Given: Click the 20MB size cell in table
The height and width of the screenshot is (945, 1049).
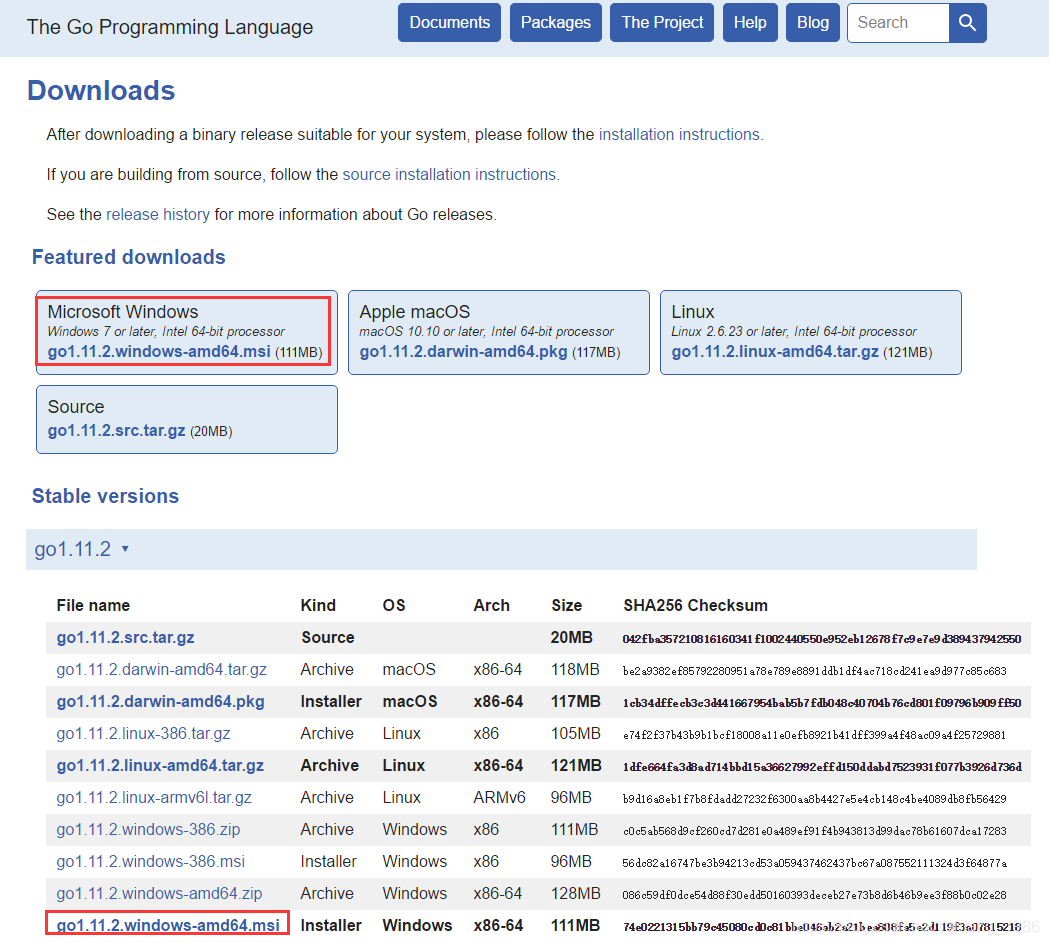Looking at the screenshot, I should click(x=571, y=637).
